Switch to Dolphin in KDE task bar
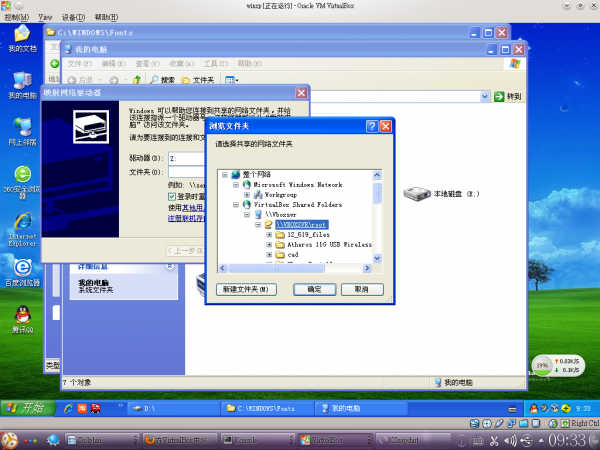 pos(101,440)
